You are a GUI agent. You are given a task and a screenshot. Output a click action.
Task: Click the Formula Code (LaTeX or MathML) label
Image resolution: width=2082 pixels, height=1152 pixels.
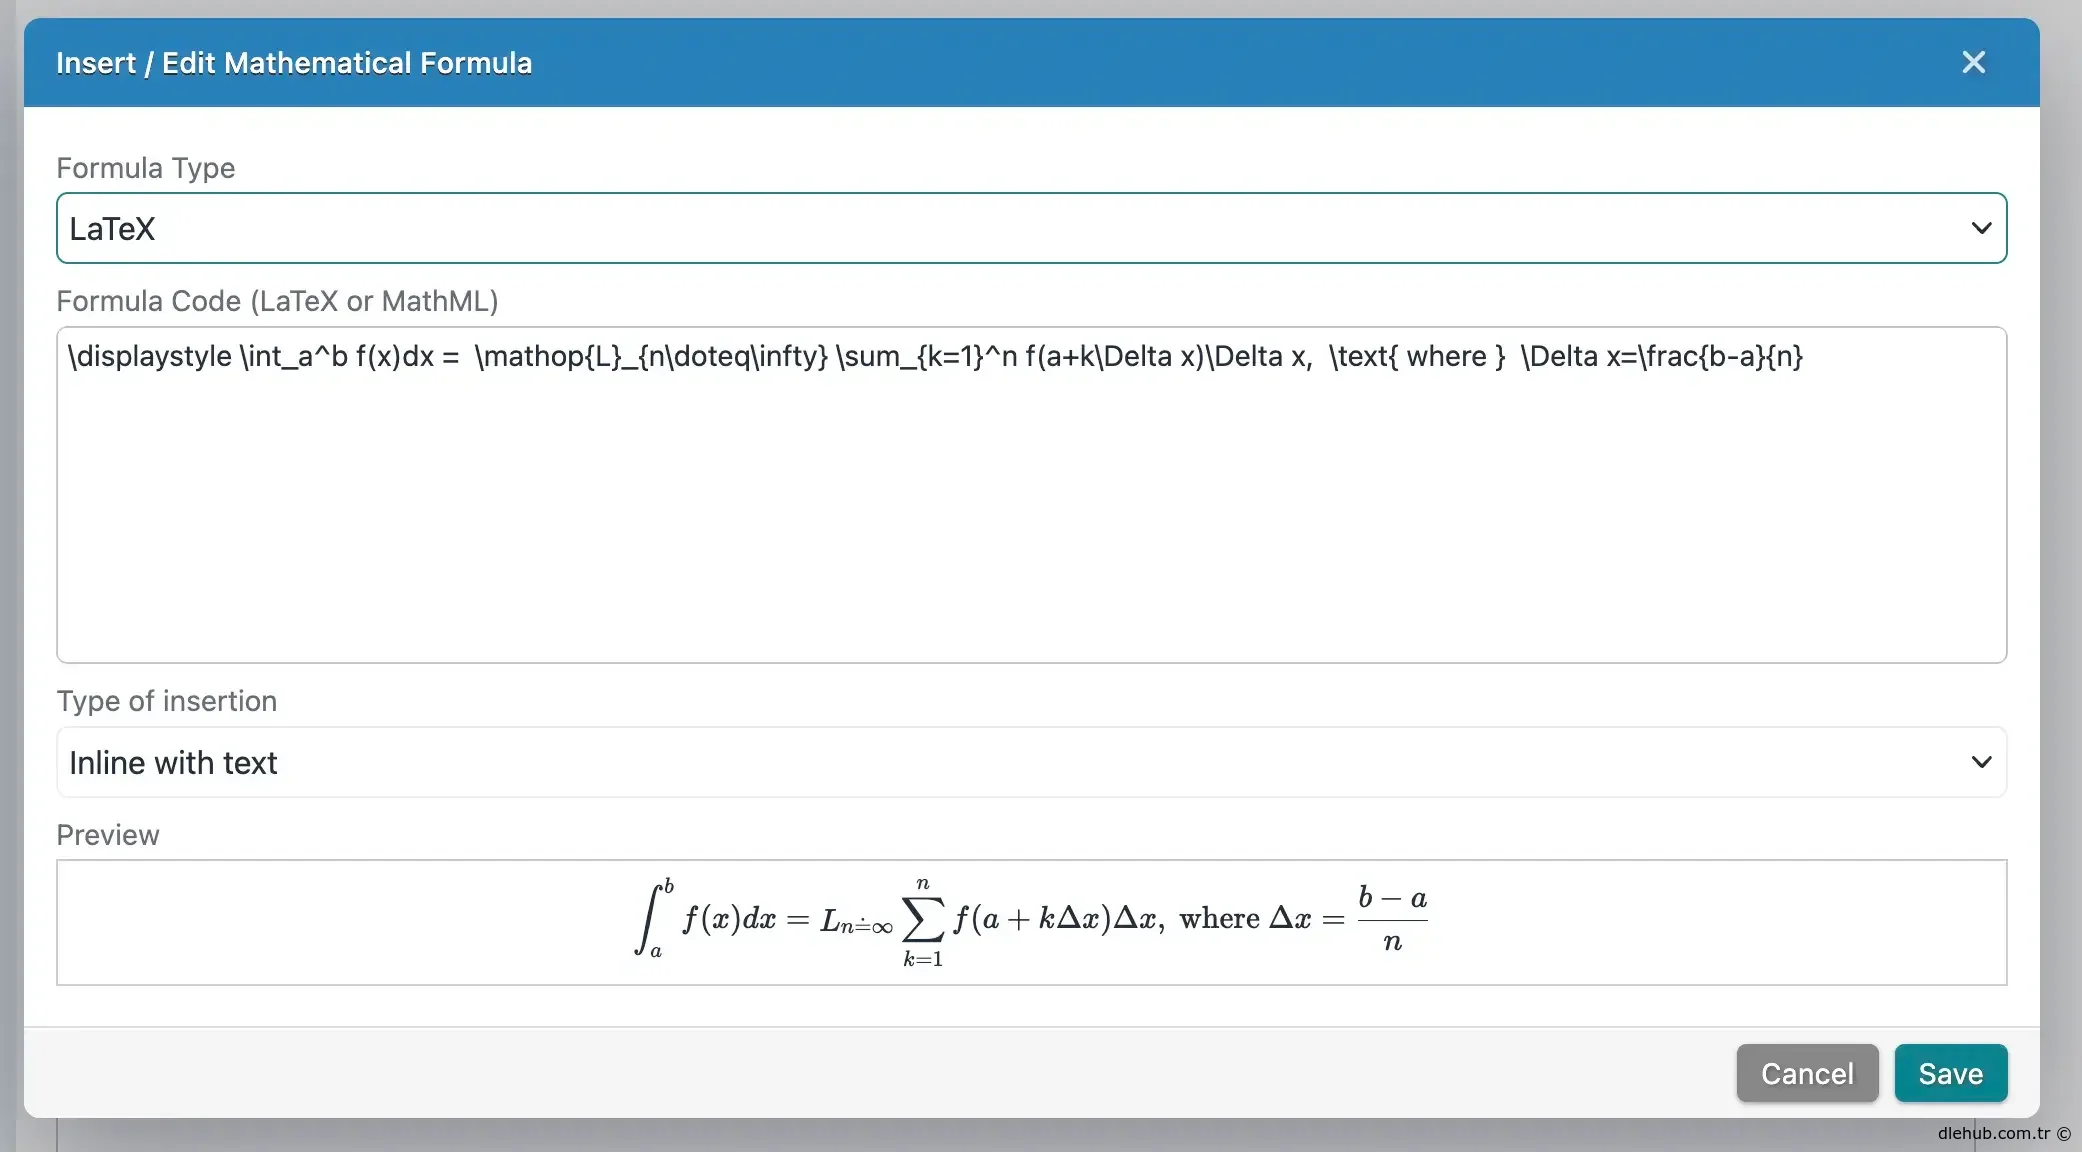[277, 301]
